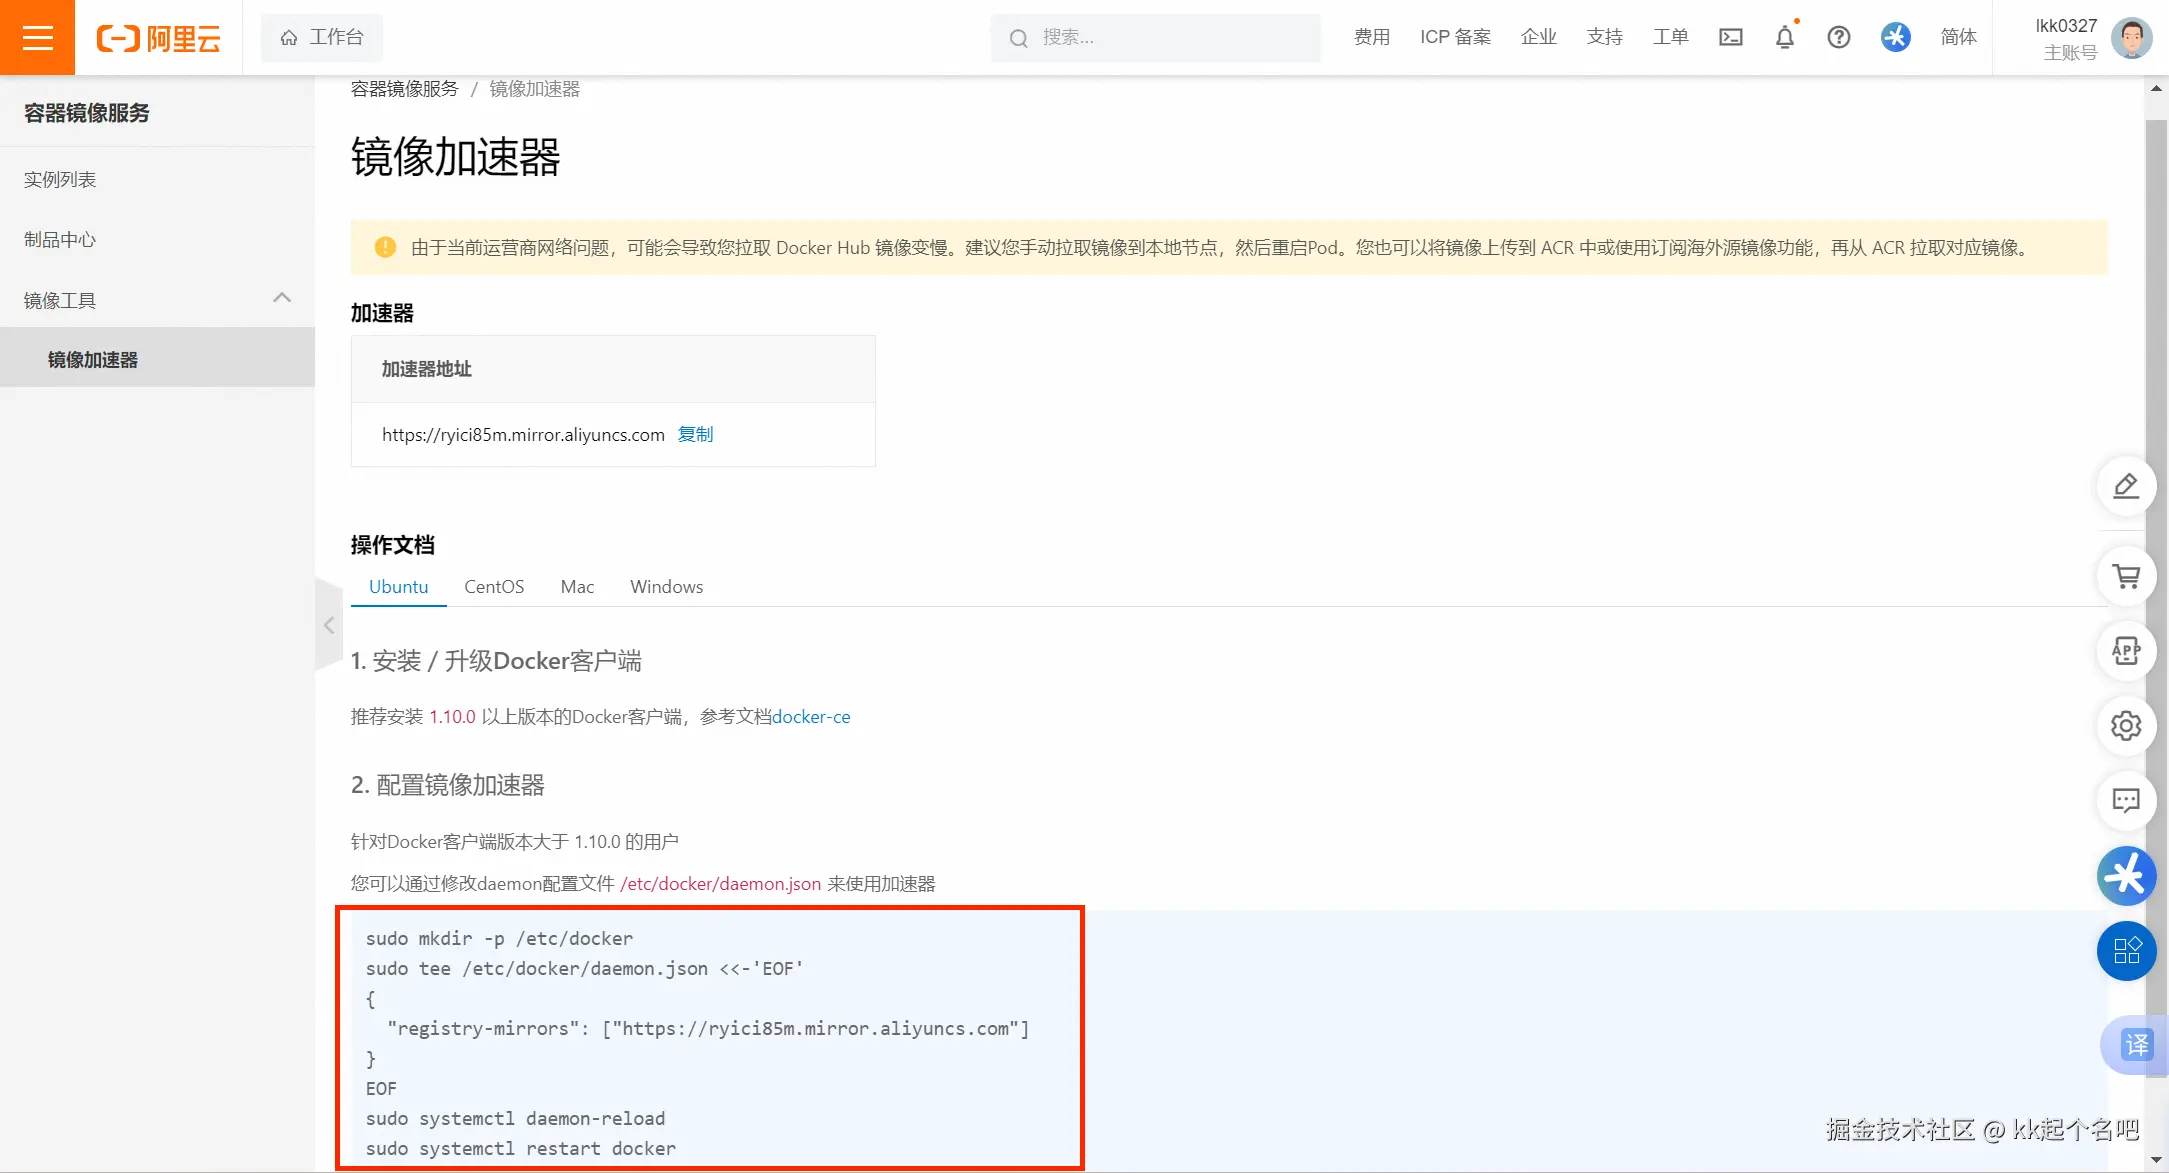Open the settings gear floating icon
2169x1173 pixels.
2126,726
